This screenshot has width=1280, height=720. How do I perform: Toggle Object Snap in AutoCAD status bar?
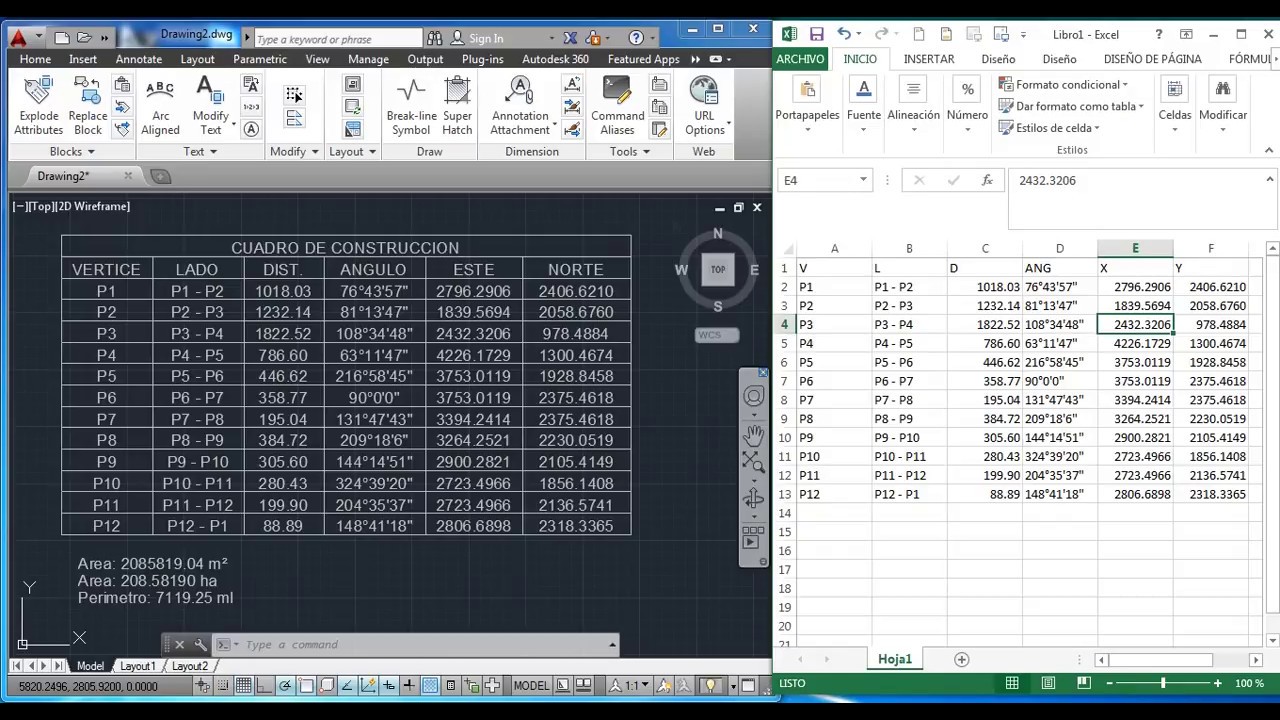(306, 686)
